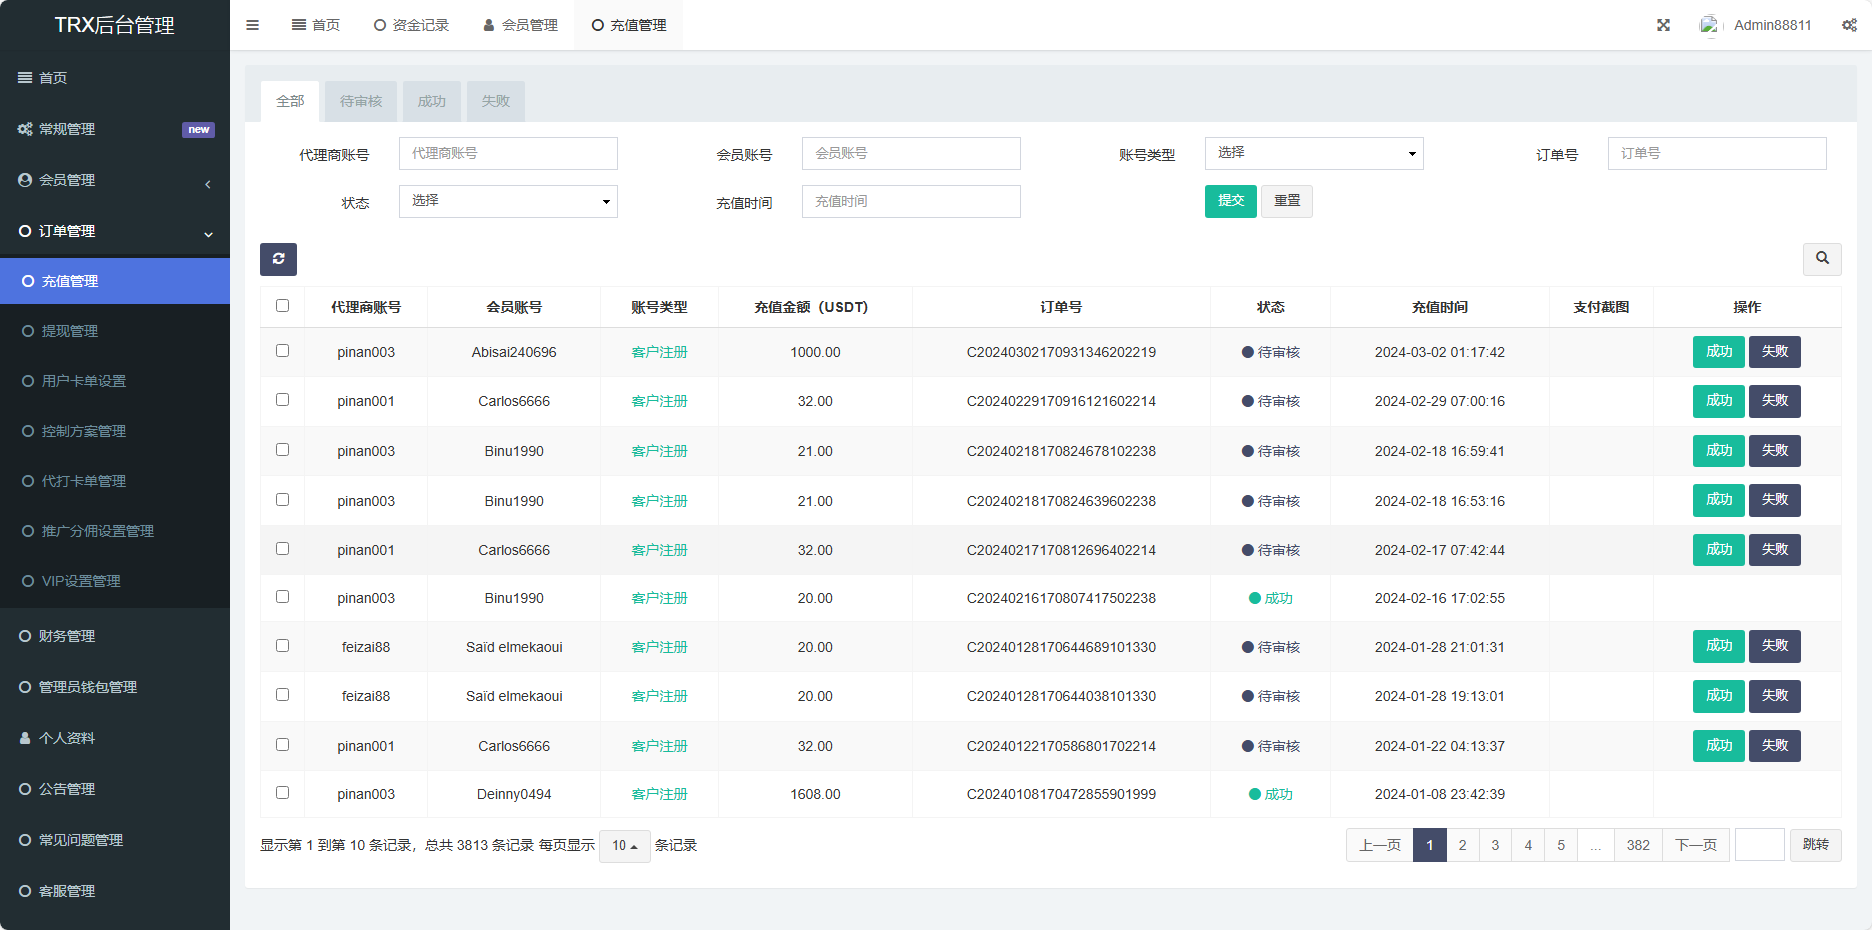Check the row dated 2024-02-16 17:02:55
The image size is (1872, 930).
[x=282, y=597]
